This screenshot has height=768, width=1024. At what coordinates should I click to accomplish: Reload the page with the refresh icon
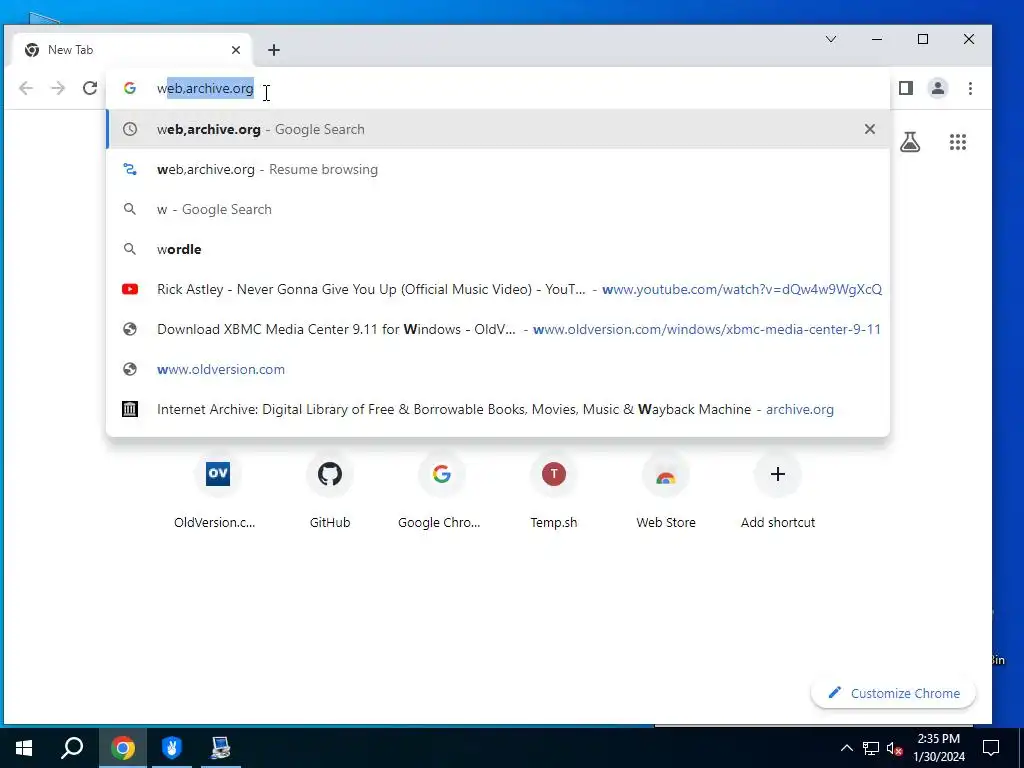coord(90,88)
